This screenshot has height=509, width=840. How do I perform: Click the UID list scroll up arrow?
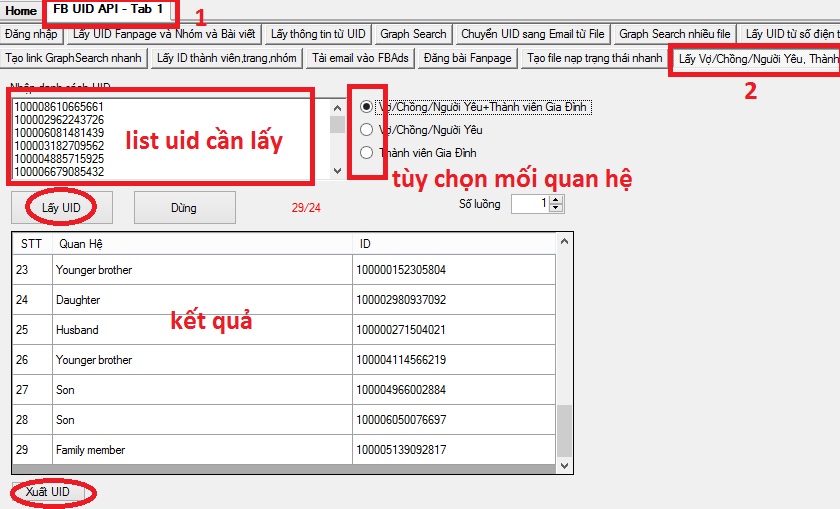point(338,108)
